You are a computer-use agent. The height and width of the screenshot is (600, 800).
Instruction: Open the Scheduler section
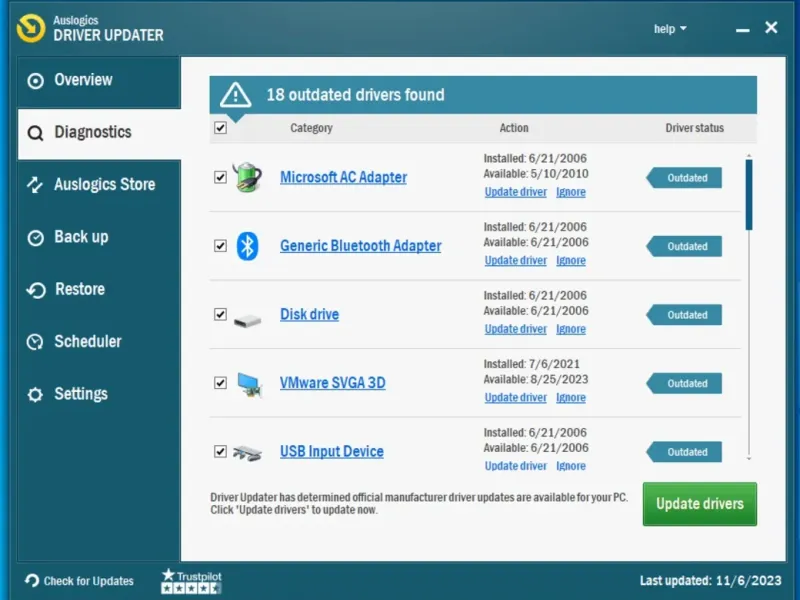click(x=99, y=342)
